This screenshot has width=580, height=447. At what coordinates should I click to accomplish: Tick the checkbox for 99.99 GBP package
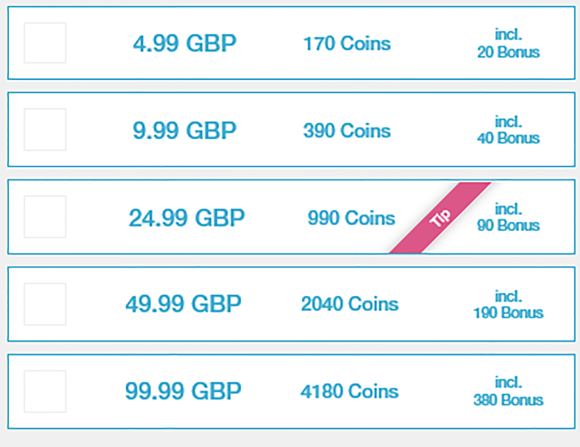click(45, 391)
